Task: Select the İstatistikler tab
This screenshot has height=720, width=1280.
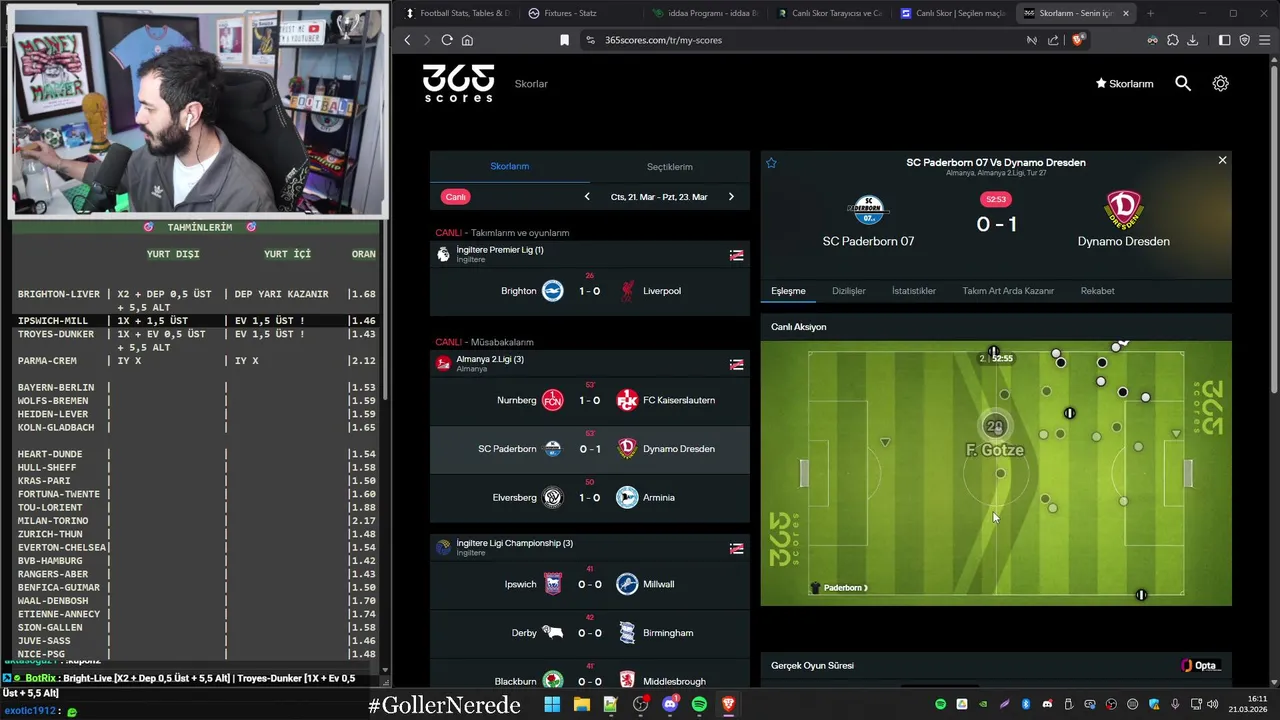Action: (914, 291)
